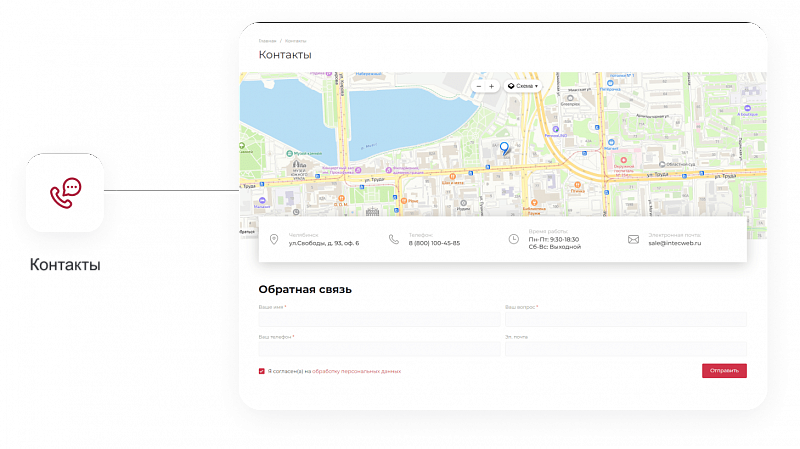
Task: Focus the Эл. почта input field
Action: pos(626,349)
